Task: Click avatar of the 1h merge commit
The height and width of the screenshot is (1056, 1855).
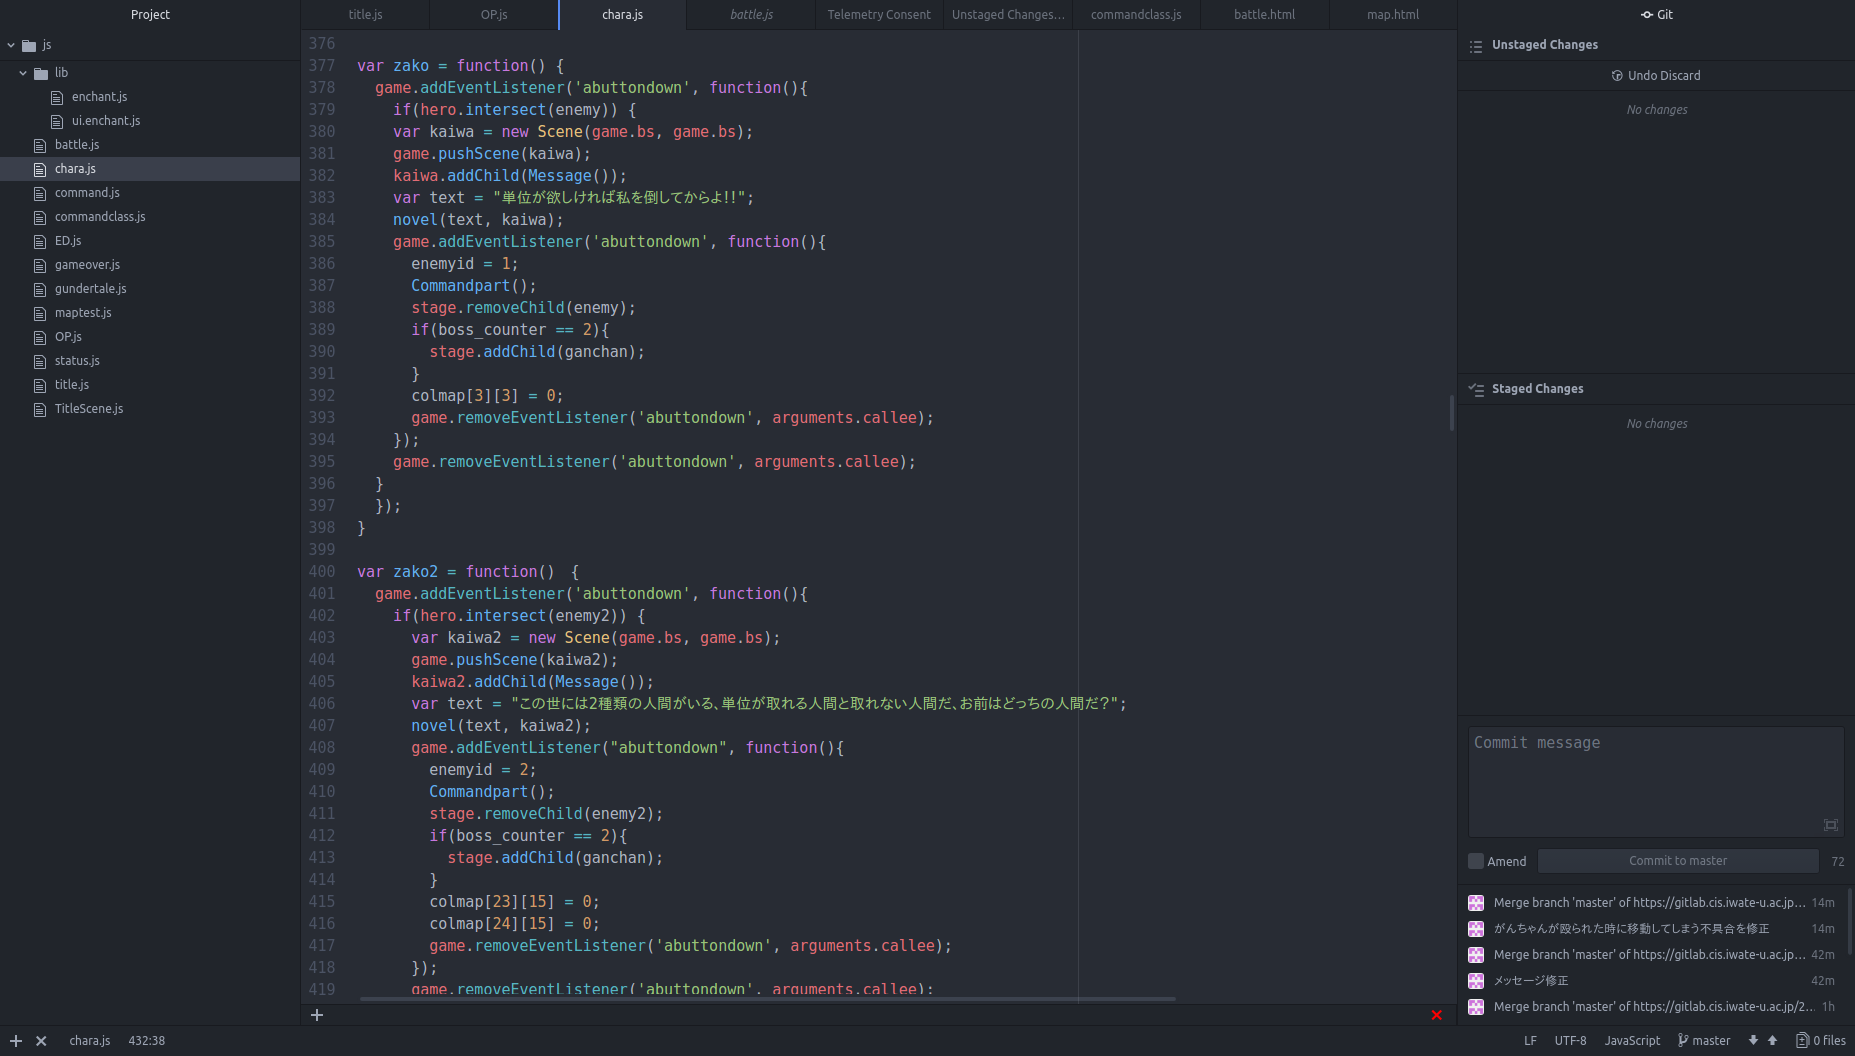Action: (1476, 1007)
